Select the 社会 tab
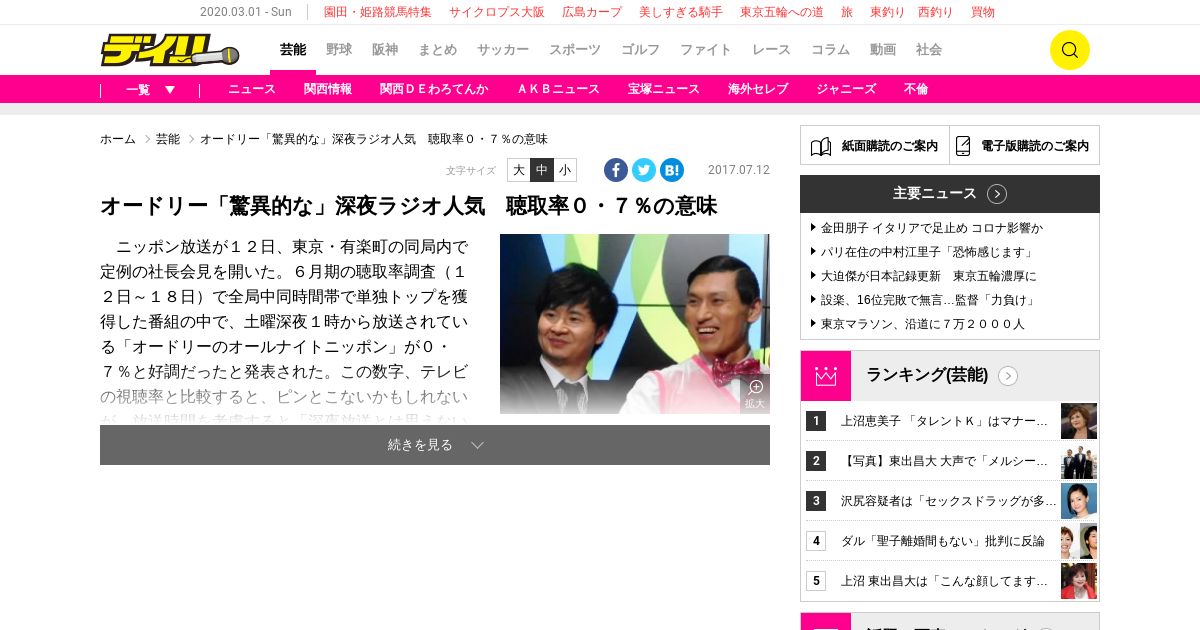1200x630 pixels. coord(929,50)
